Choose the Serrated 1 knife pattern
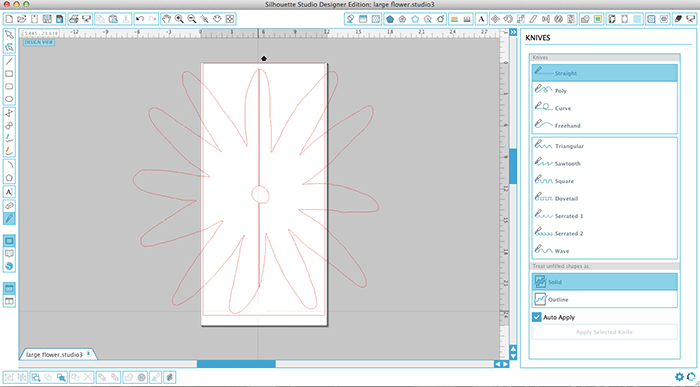700x387 pixels. tap(604, 216)
